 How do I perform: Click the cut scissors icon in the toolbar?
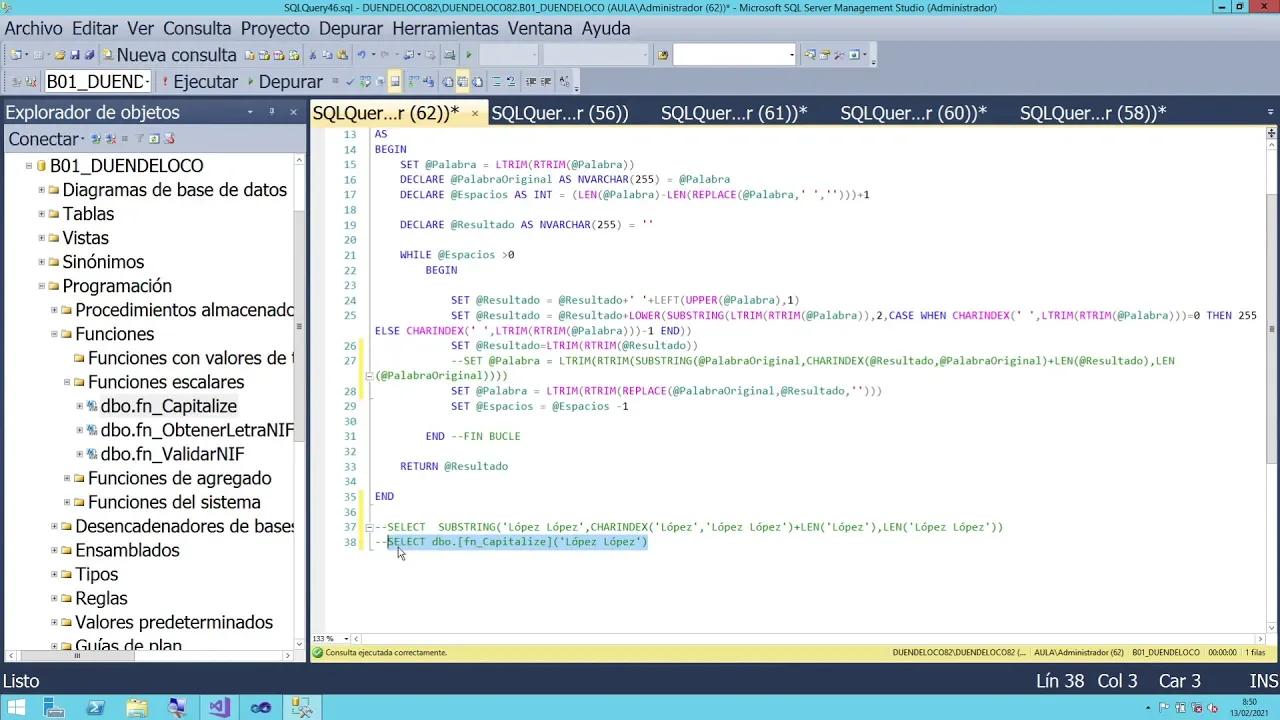(312, 55)
